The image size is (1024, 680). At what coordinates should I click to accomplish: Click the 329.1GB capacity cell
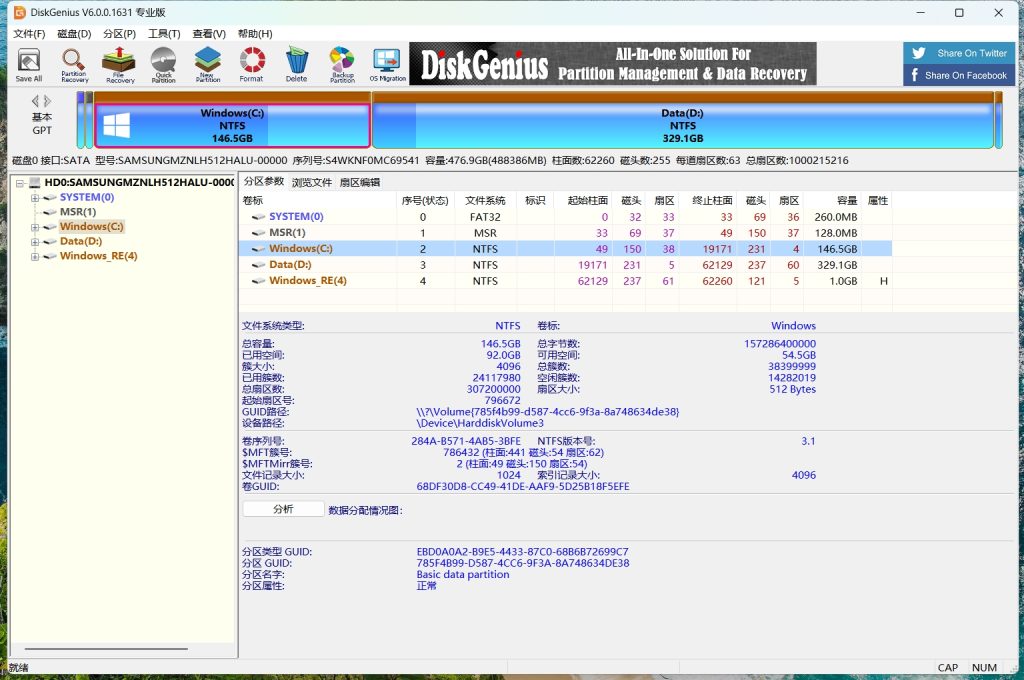pyautogui.click(x=837, y=265)
